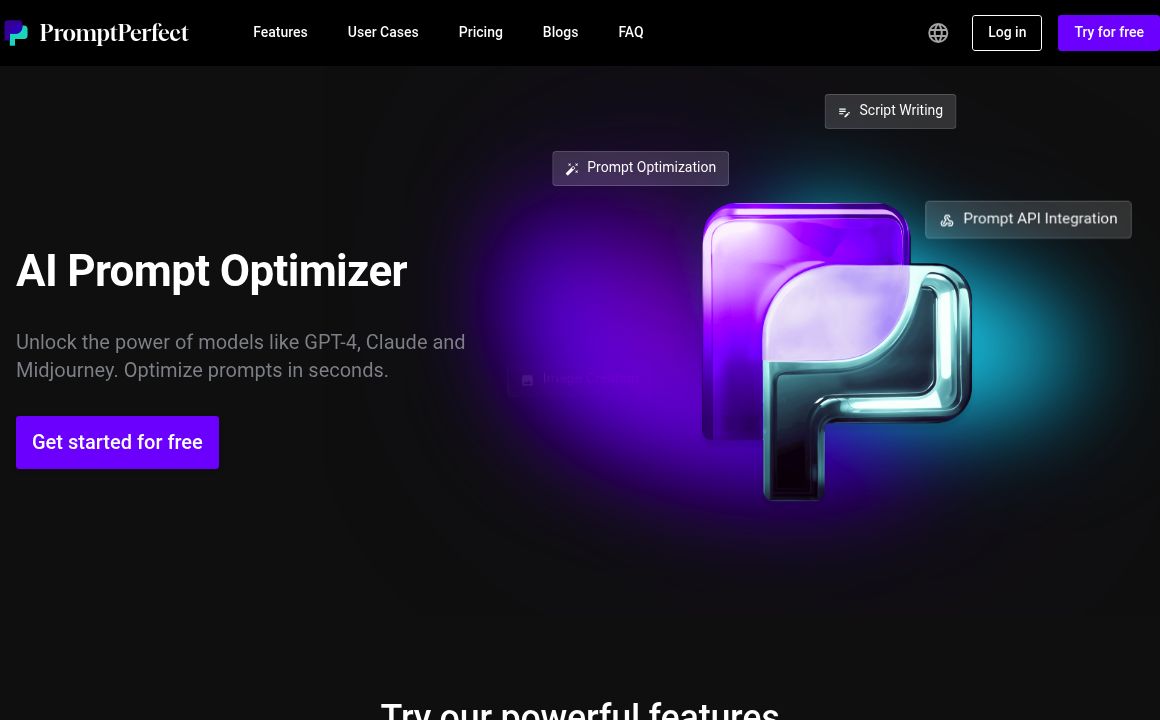Click the AI Prompt Optimizer heading

[211, 271]
